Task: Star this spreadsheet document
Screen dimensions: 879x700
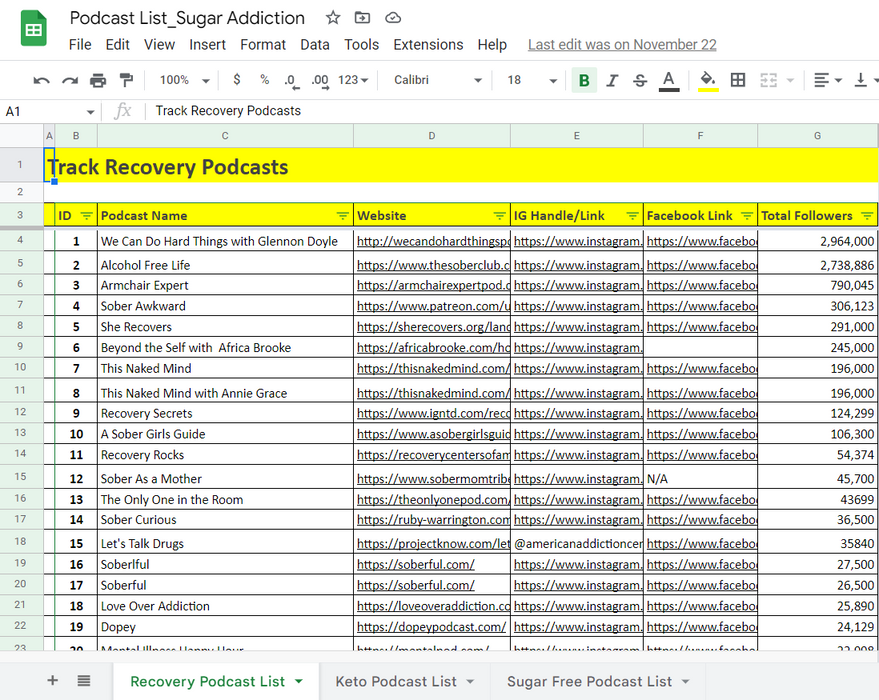Action: [333, 18]
